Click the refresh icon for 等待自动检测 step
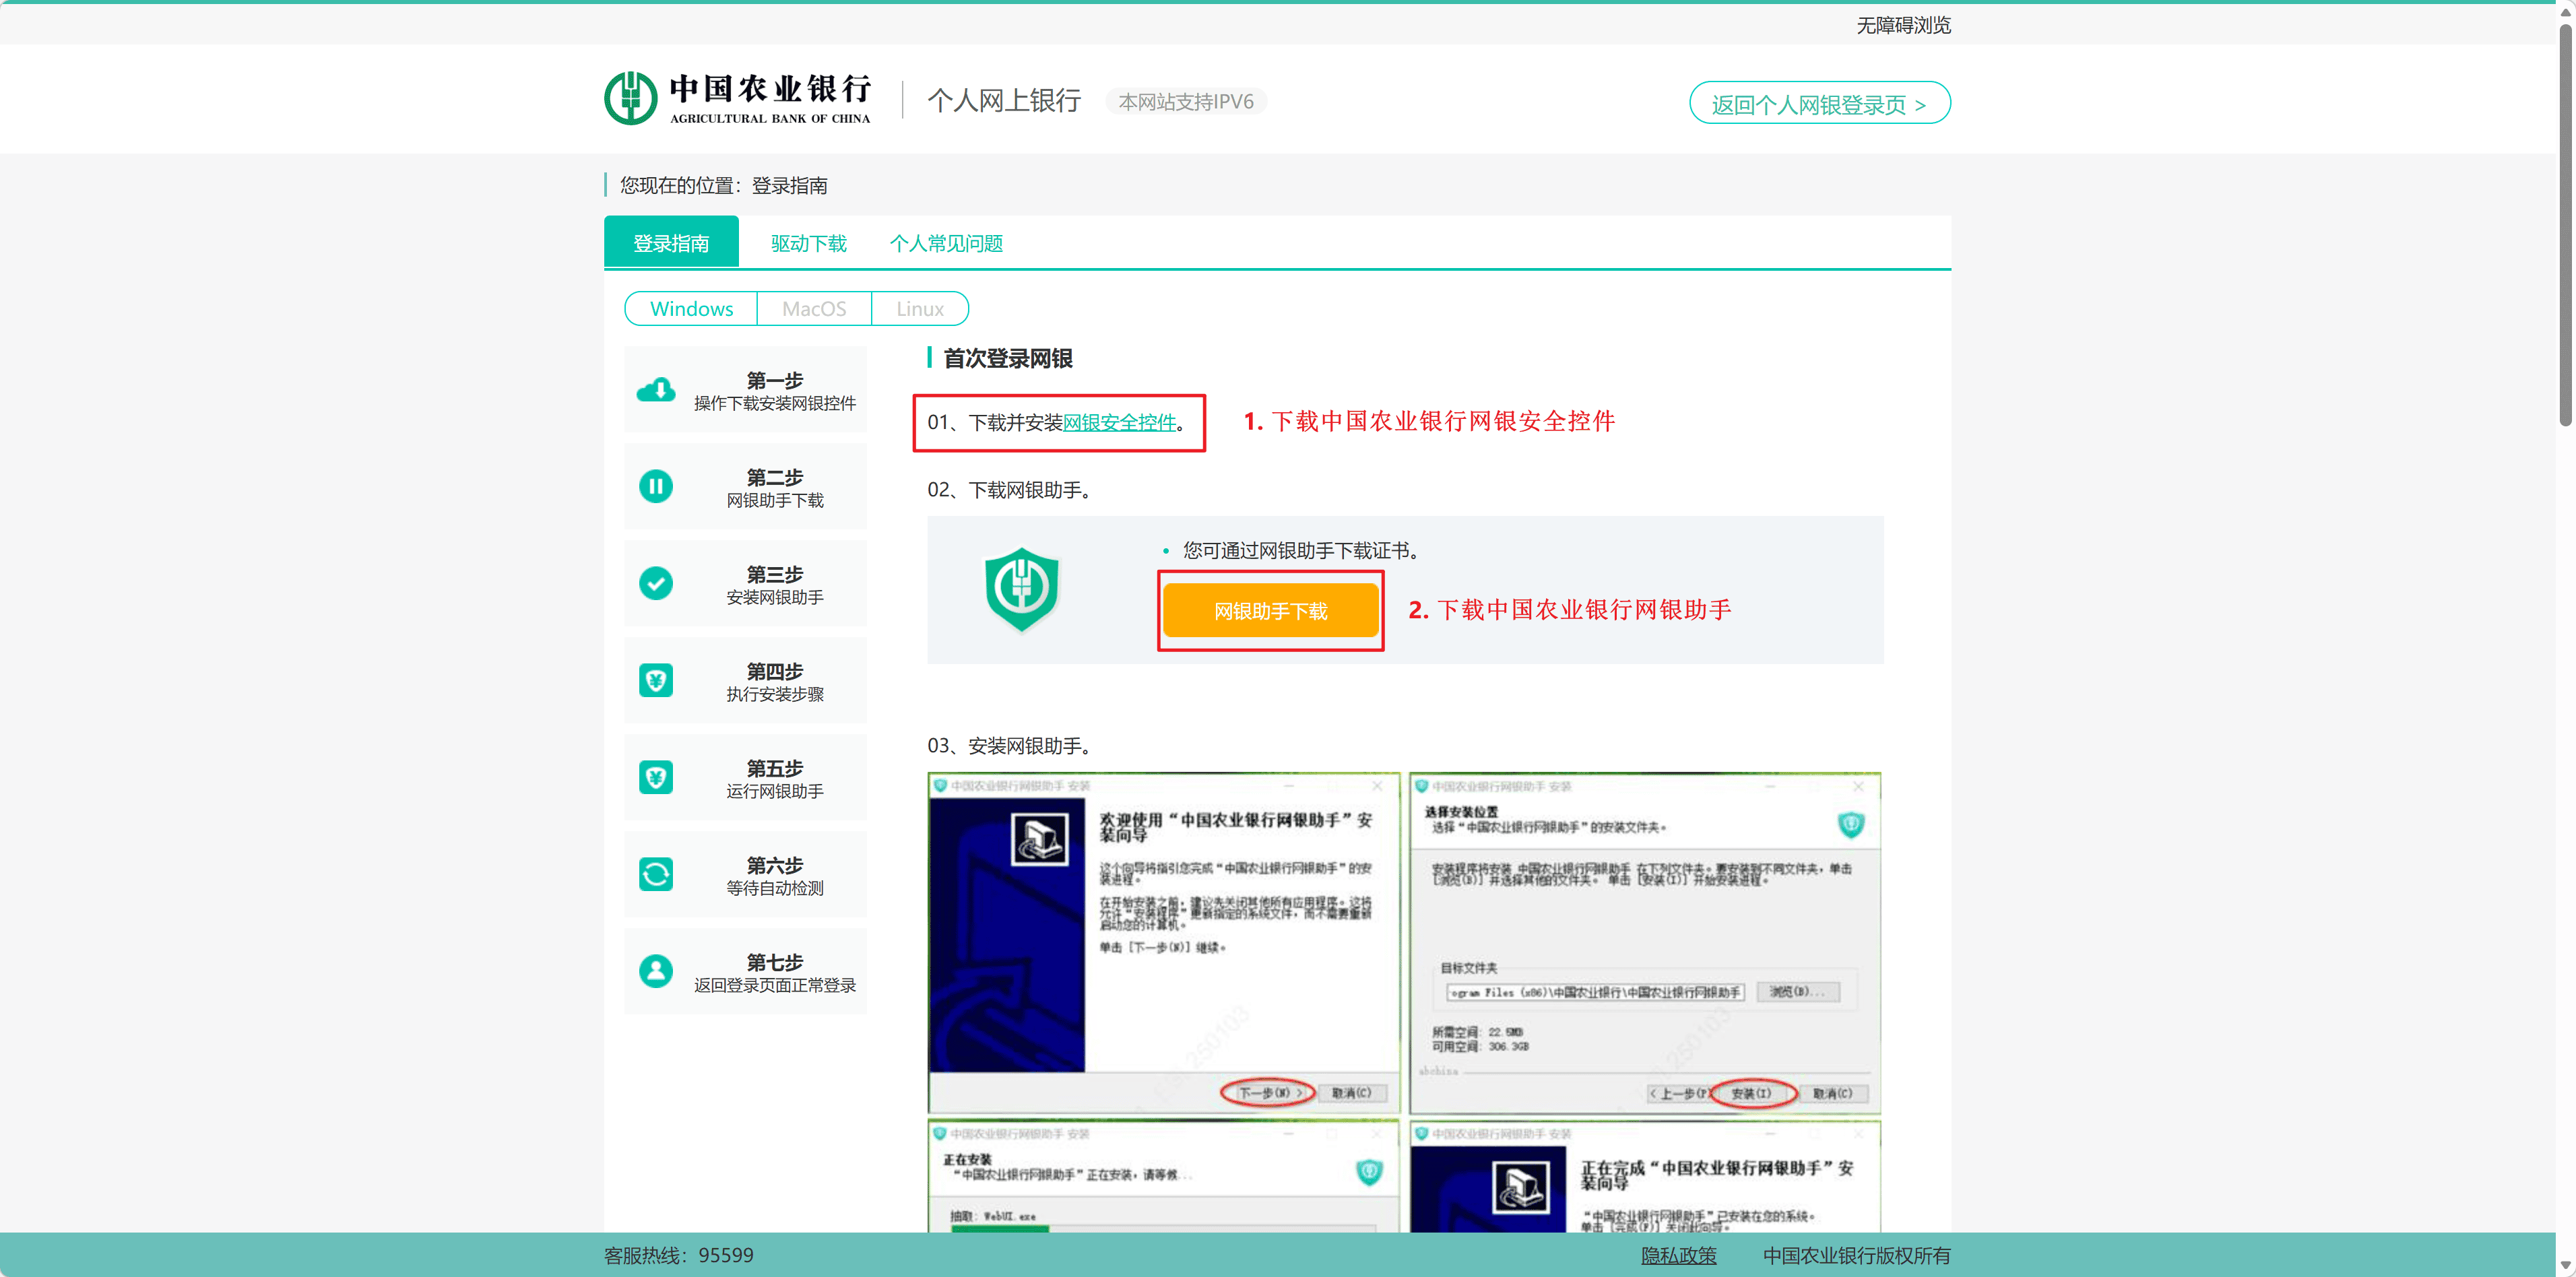The width and height of the screenshot is (2576, 1277). 656,873
